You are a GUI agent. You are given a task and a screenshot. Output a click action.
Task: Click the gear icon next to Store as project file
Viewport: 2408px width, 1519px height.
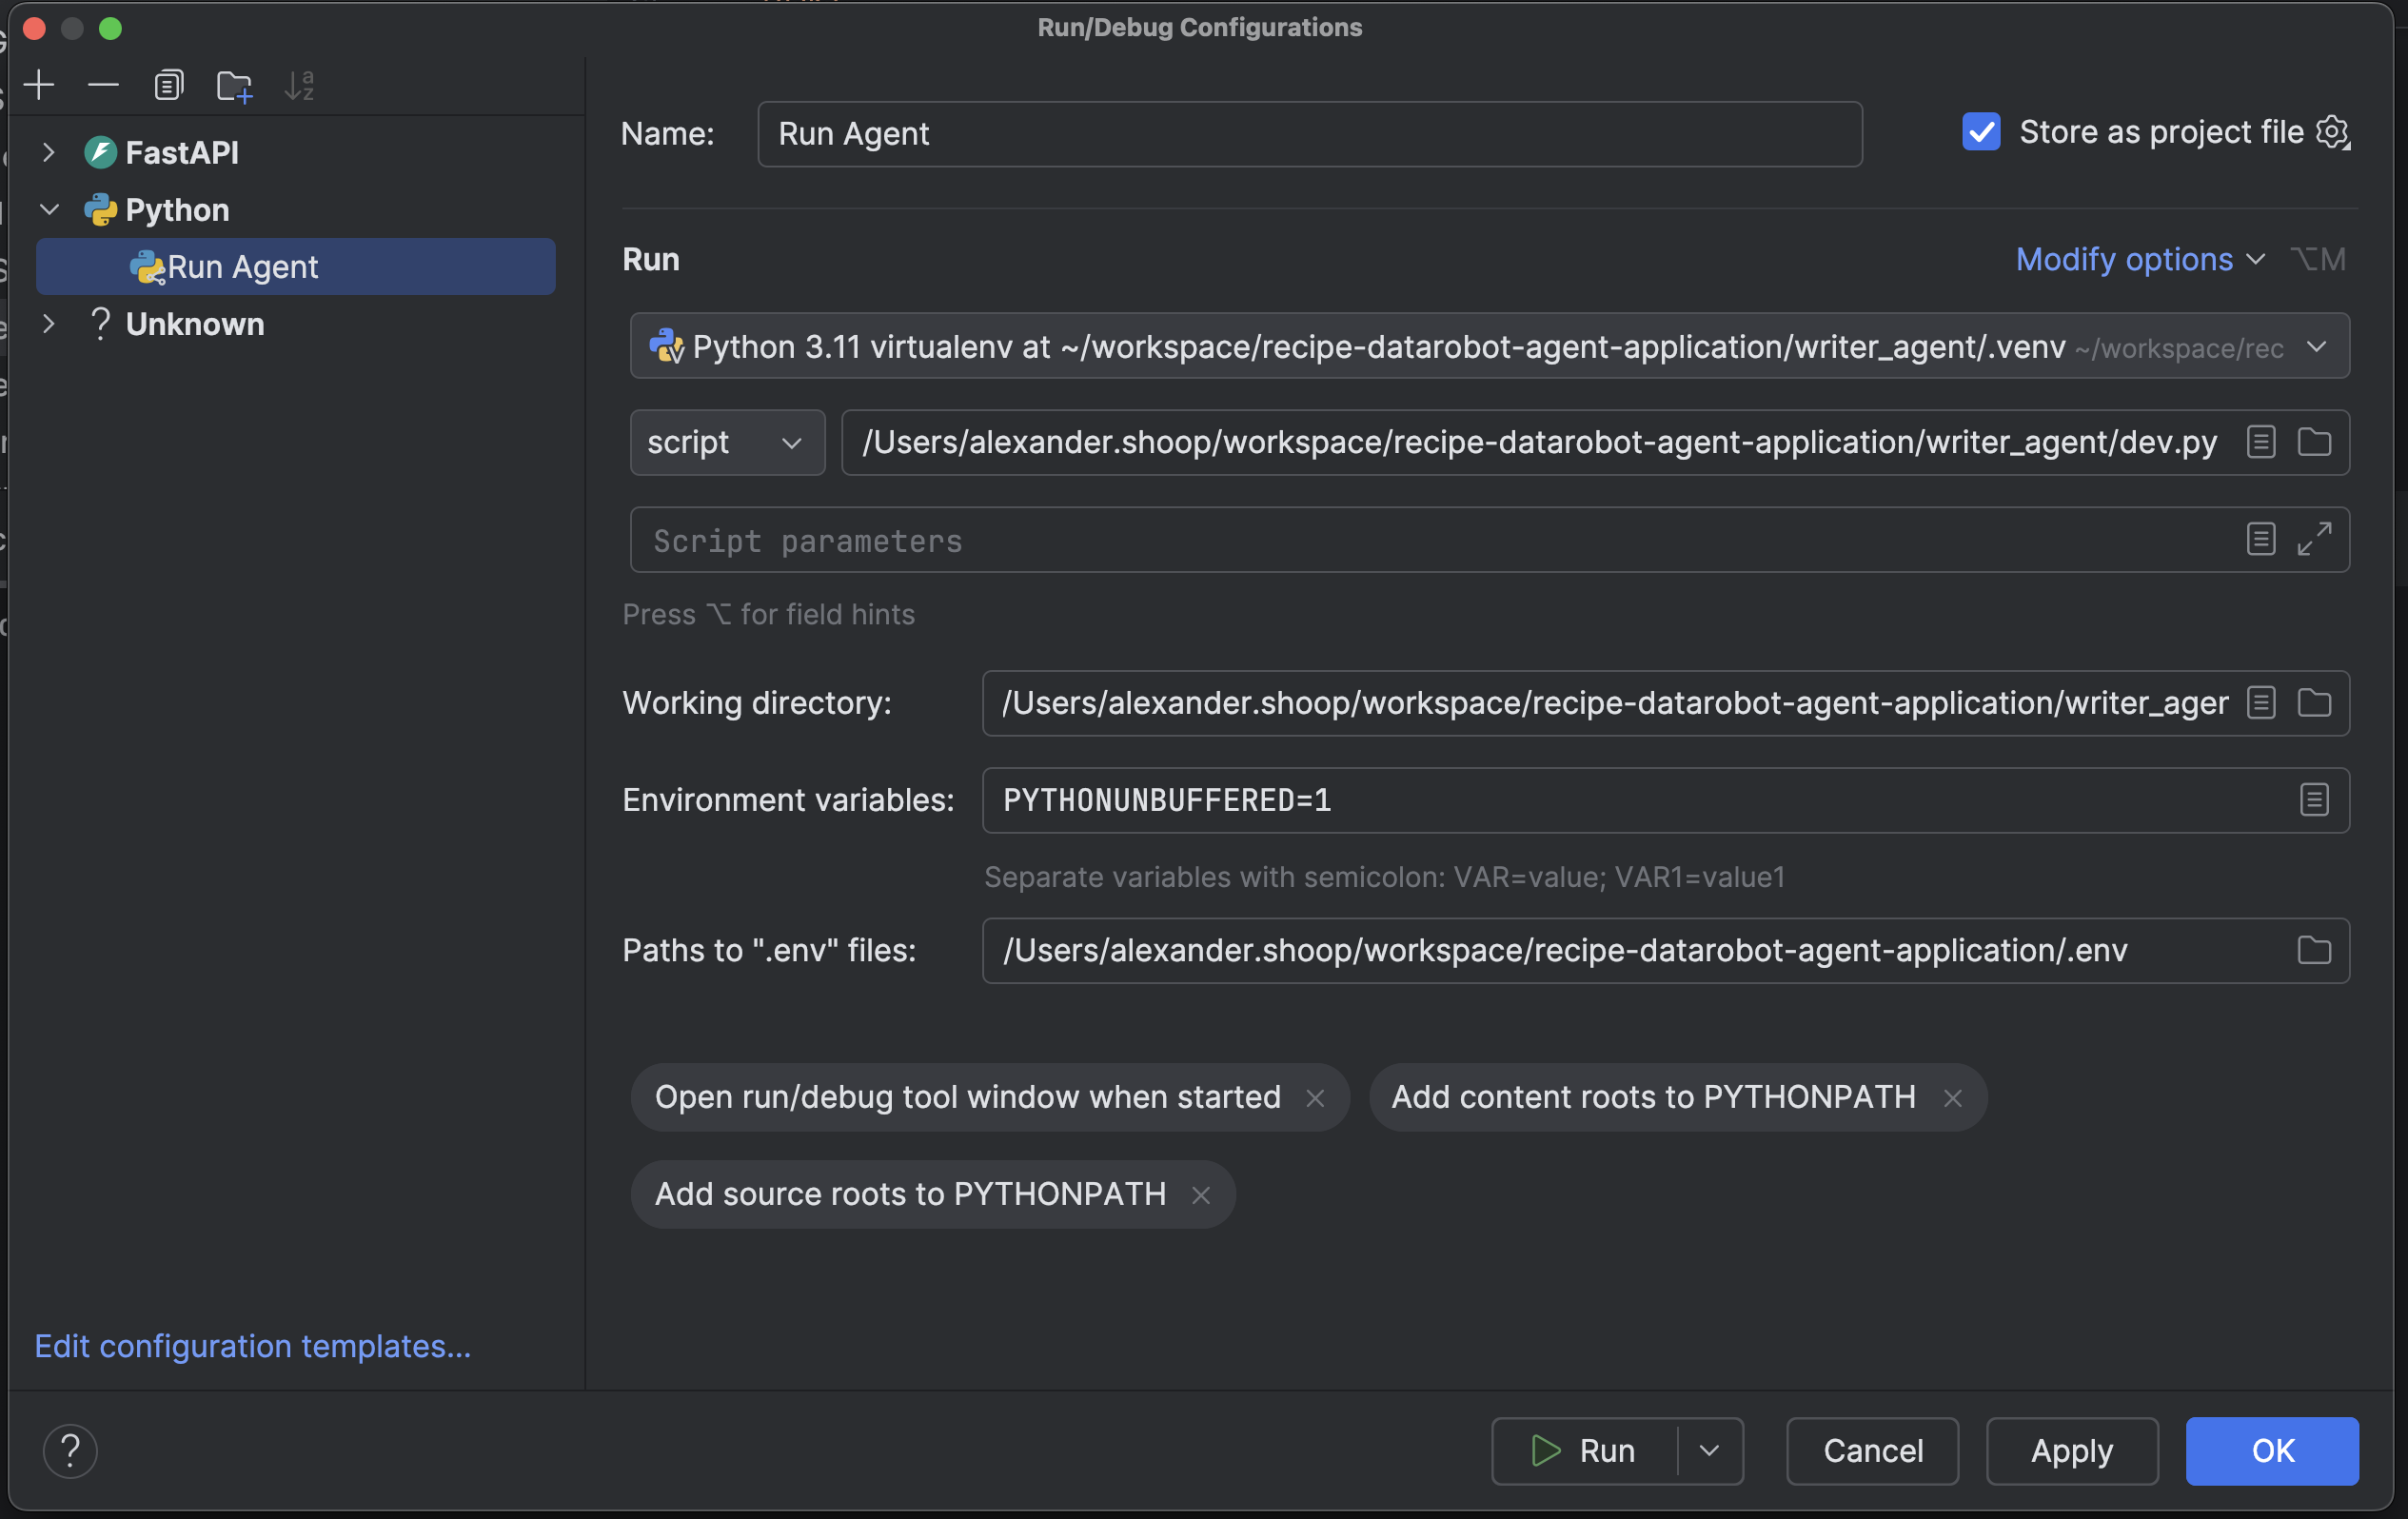(x=2333, y=132)
